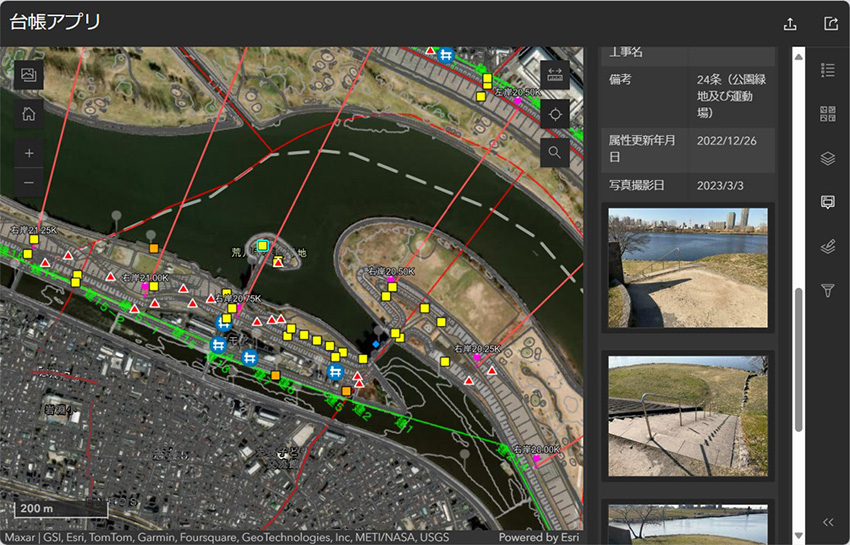
Task: Open the legend list panel
Action: tap(827, 70)
